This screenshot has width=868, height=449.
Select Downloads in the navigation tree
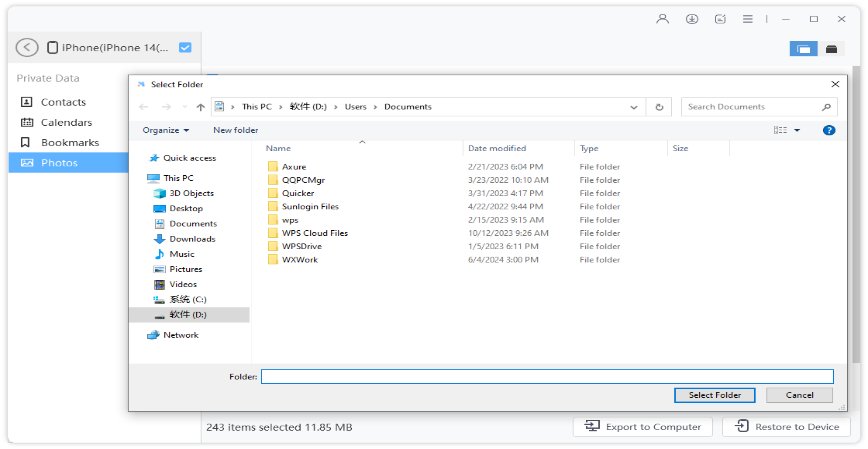(x=192, y=239)
